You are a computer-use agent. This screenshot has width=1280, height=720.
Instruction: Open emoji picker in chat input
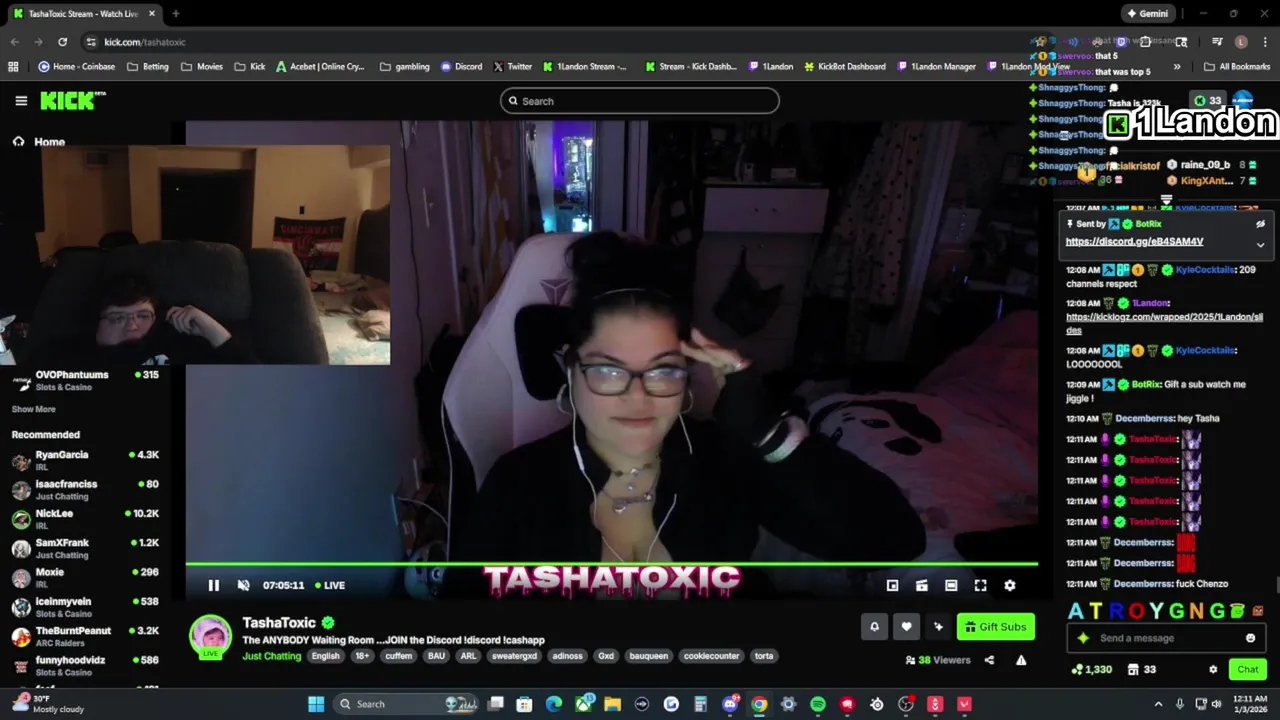[1250, 638]
